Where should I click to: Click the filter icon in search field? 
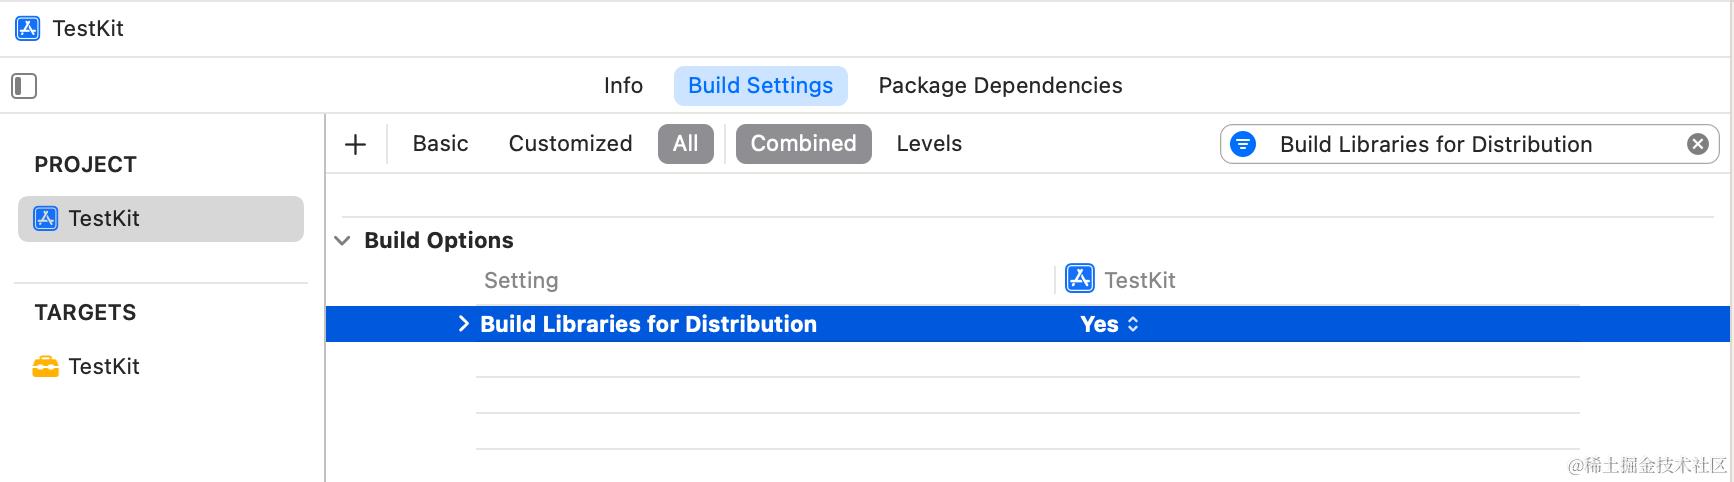tap(1243, 144)
